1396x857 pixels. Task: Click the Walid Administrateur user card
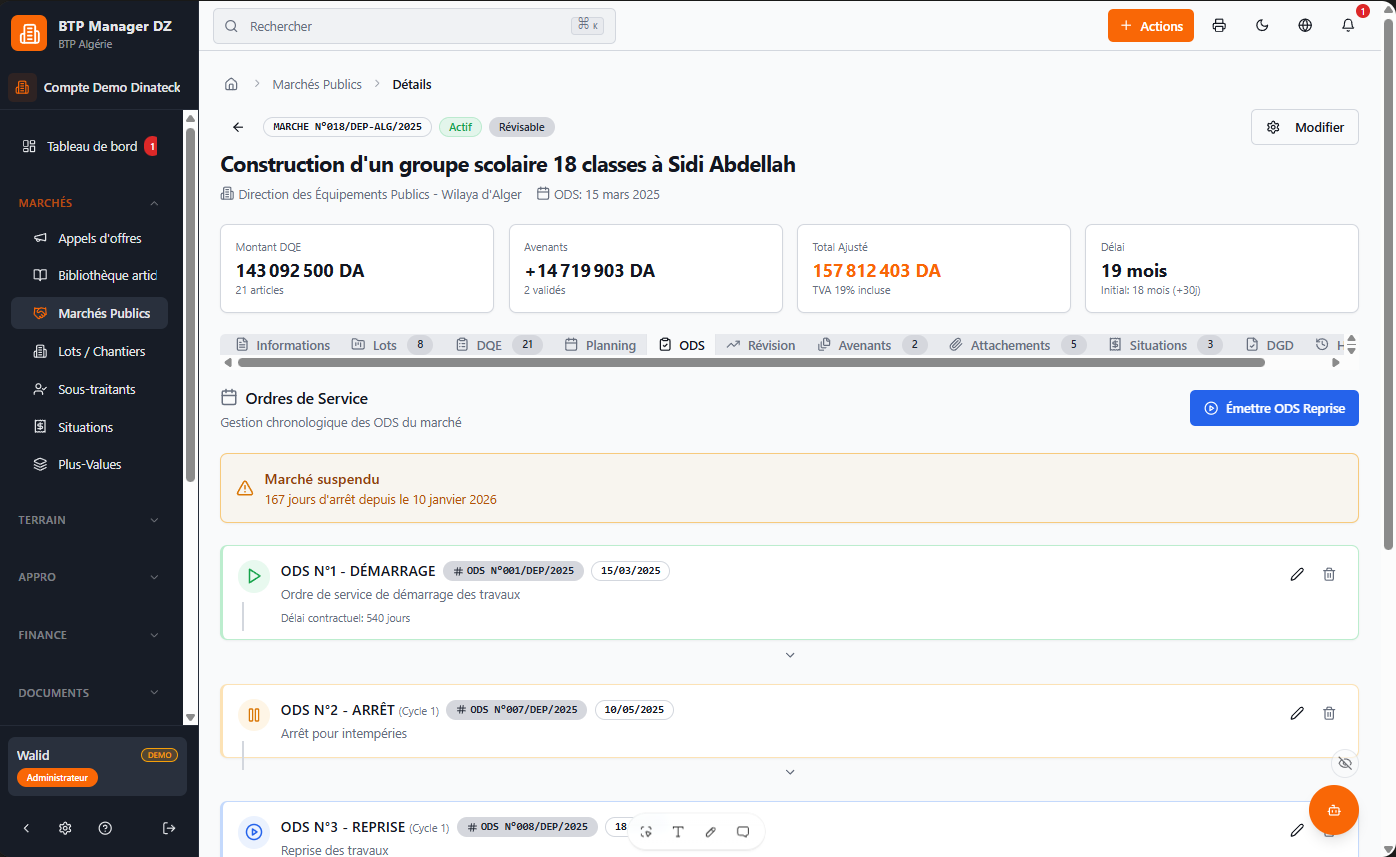97,767
